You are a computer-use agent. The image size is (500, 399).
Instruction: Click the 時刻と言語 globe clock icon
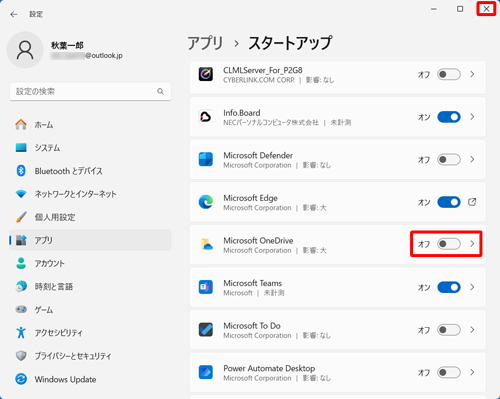pos(21,286)
